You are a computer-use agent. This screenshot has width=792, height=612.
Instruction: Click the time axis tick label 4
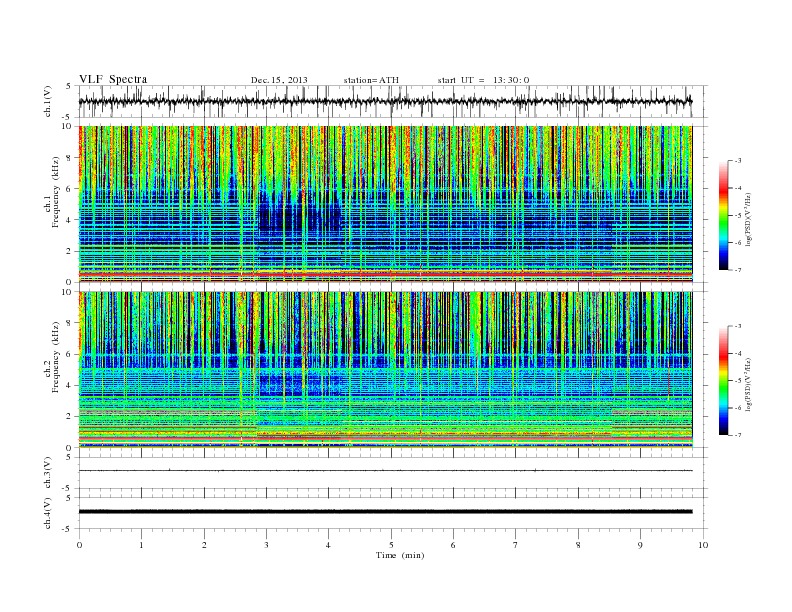tap(329, 545)
